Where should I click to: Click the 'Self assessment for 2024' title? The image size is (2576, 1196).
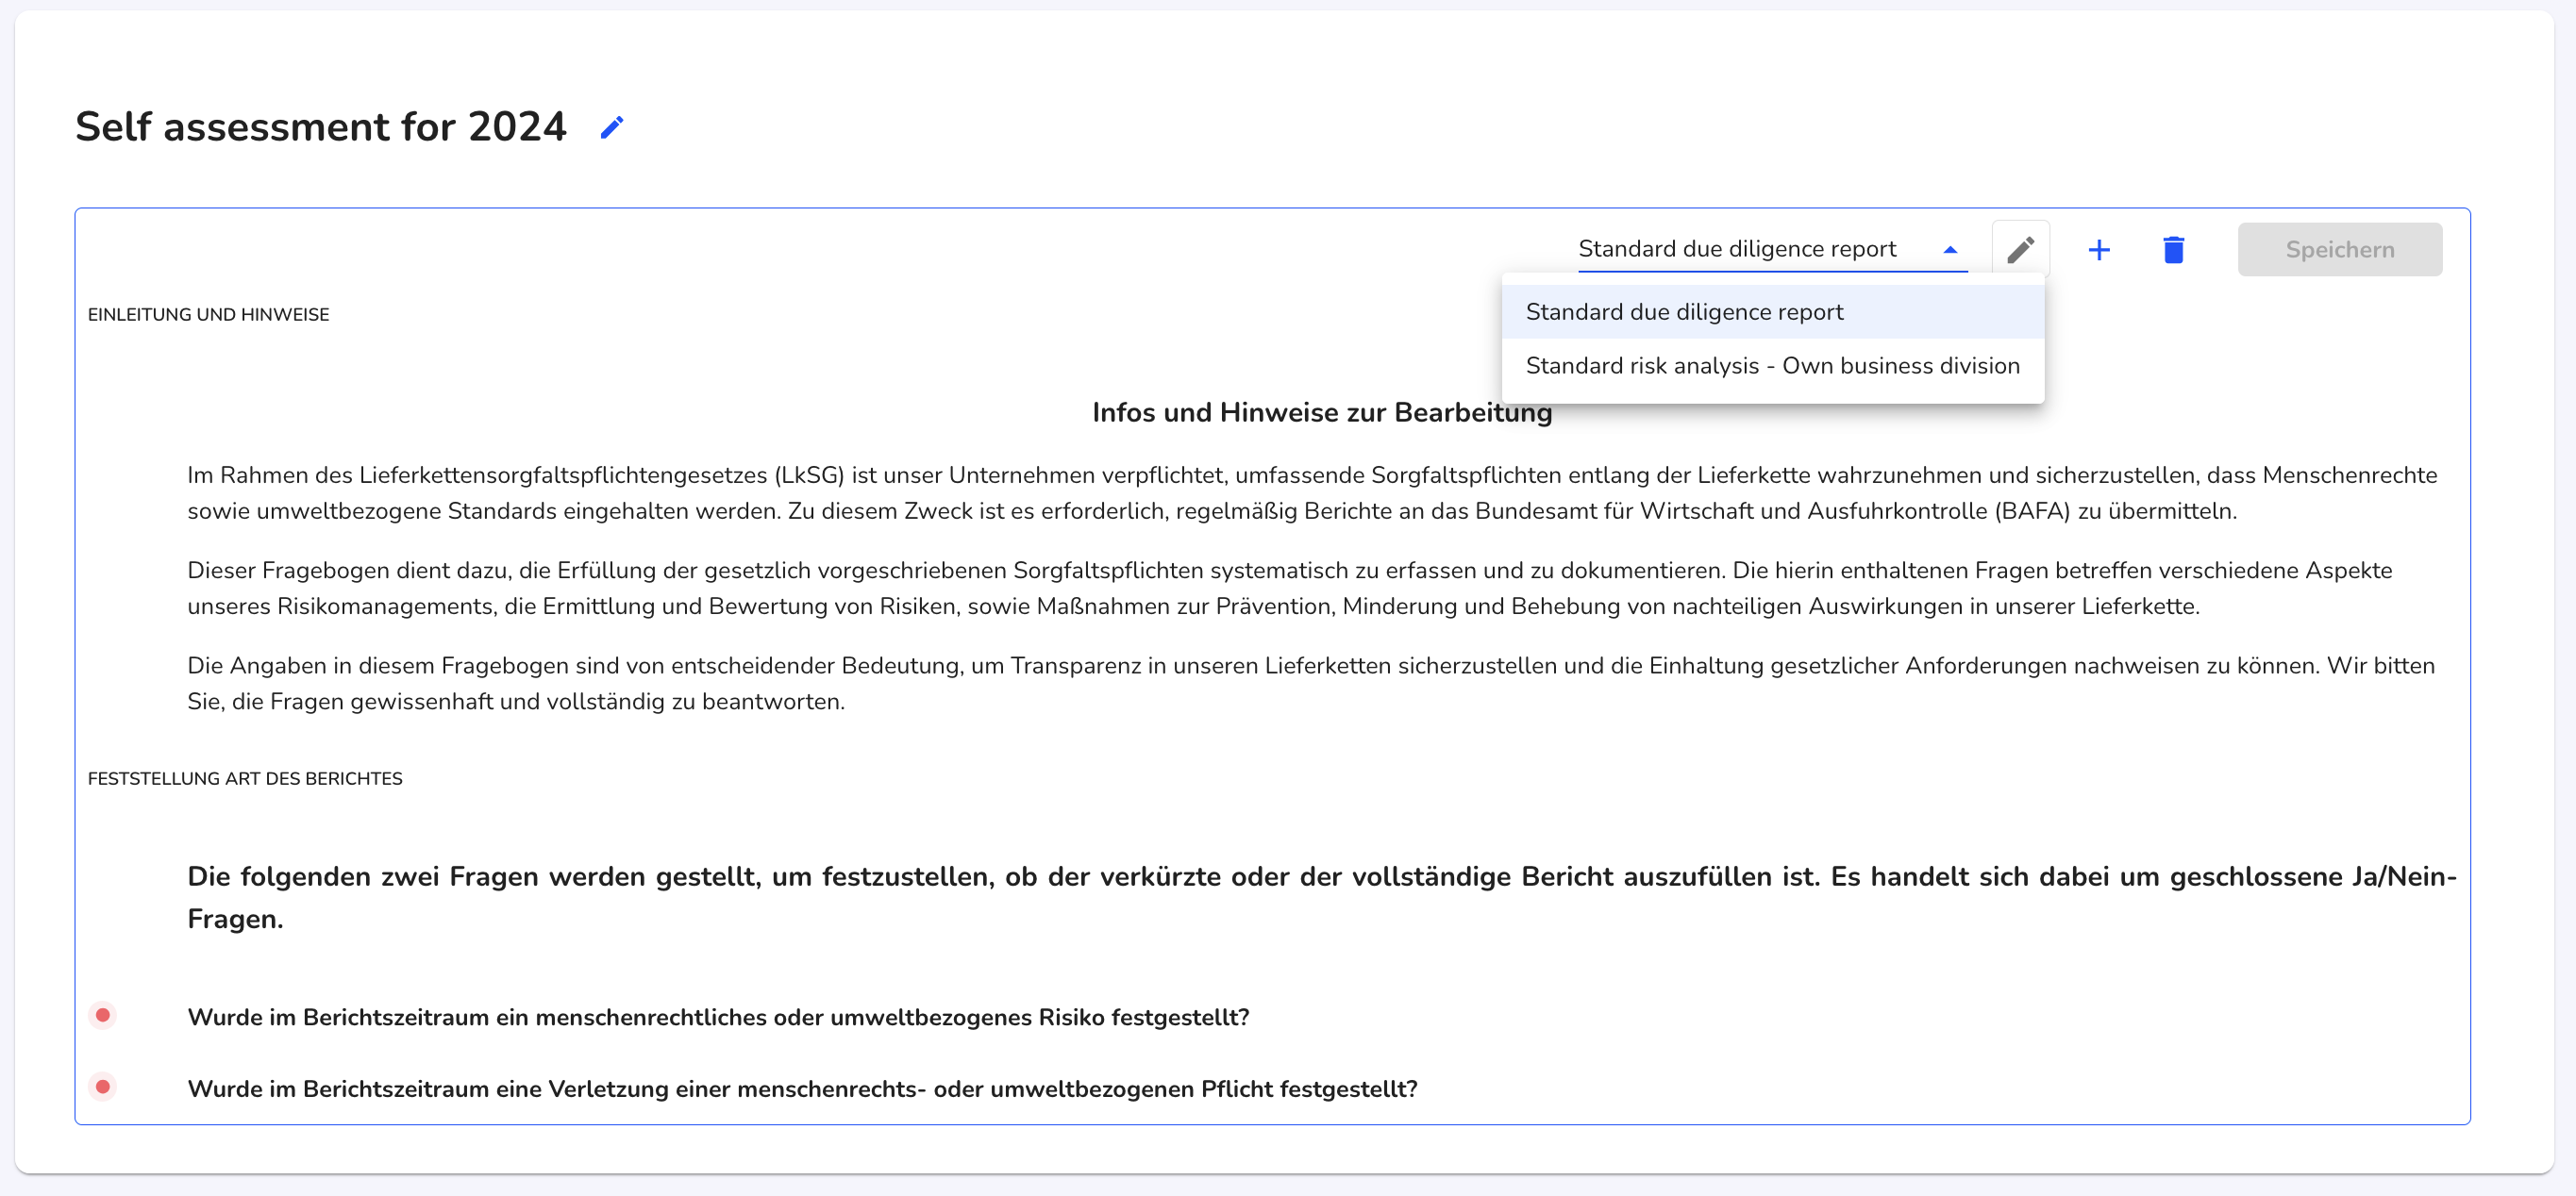(321, 127)
